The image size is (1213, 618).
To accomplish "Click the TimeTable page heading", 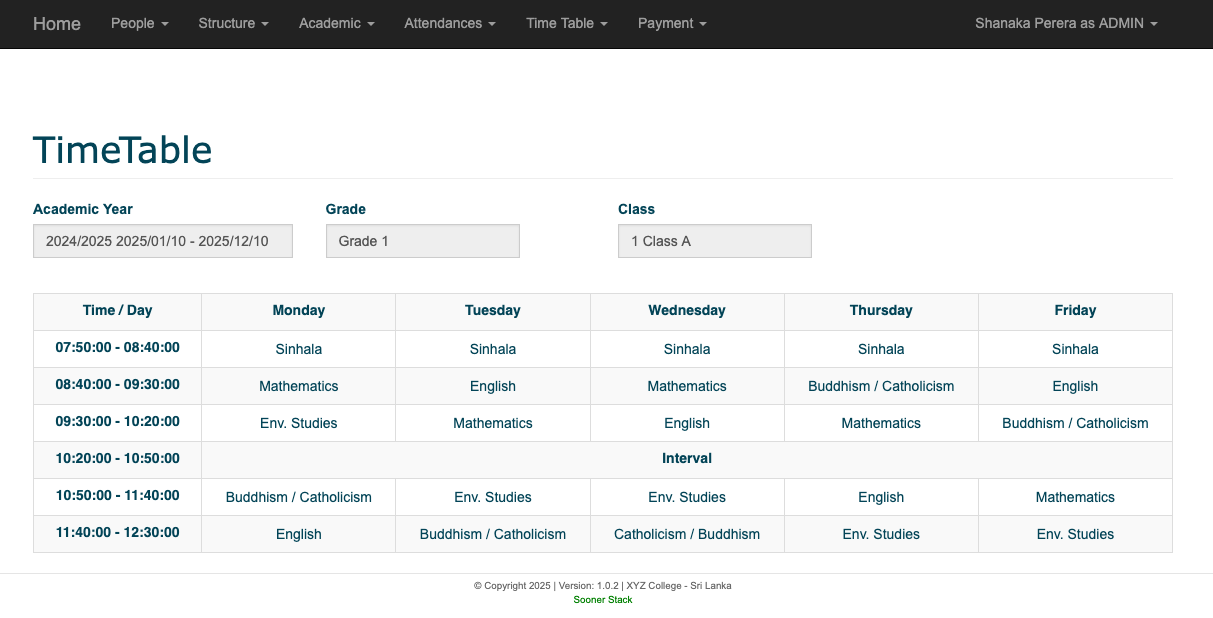I will point(123,150).
